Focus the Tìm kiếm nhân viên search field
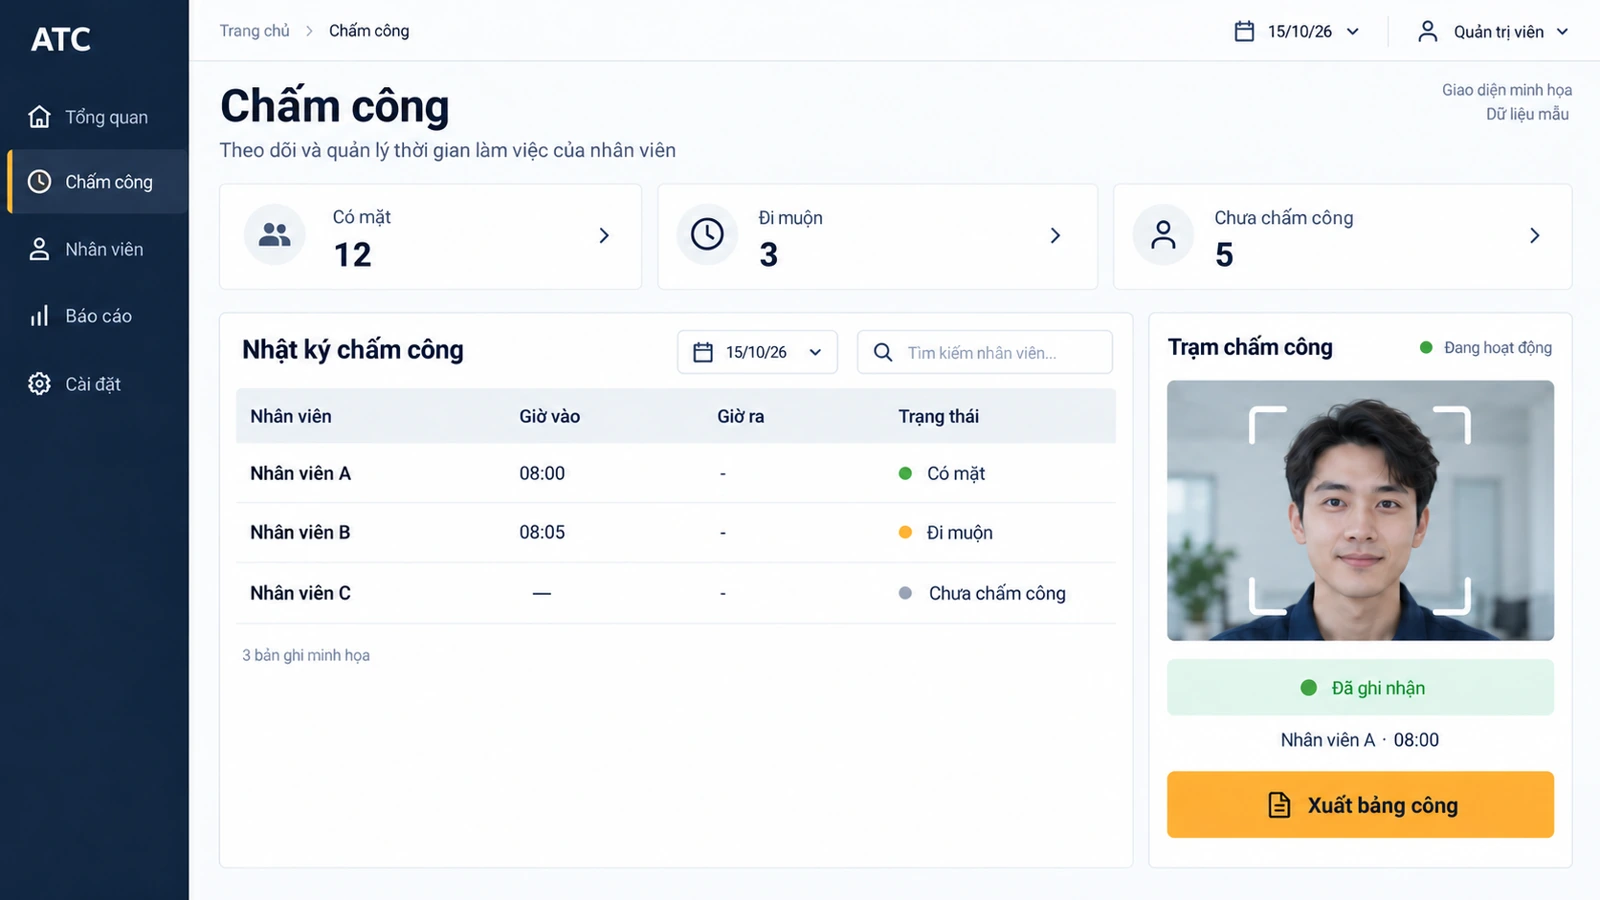Image resolution: width=1600 pixels, height=900 pixels. (x=985, y=352)
